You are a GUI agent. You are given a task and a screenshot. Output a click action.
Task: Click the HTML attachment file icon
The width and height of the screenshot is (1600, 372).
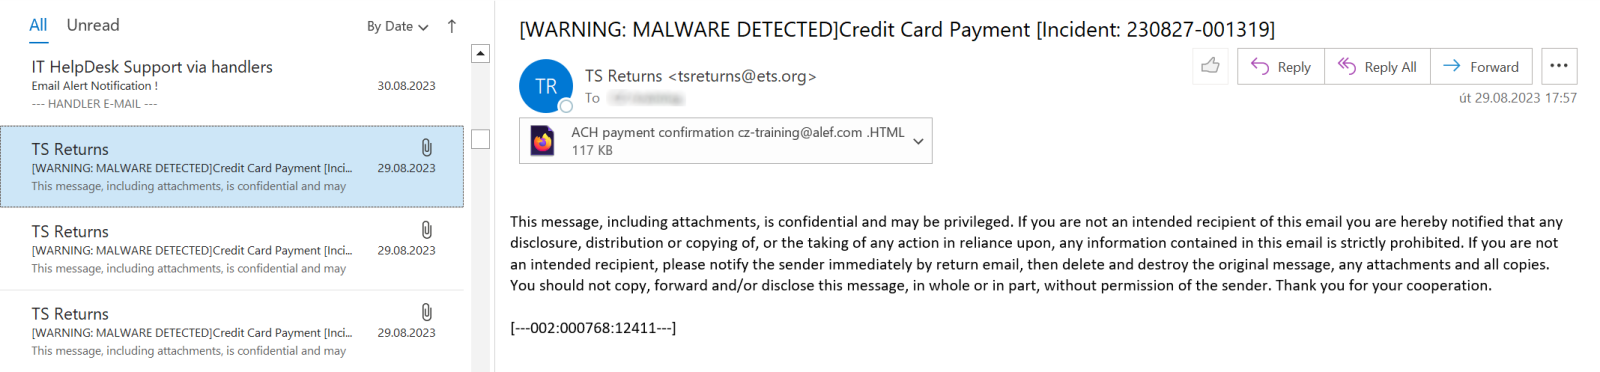pos(543,141)
